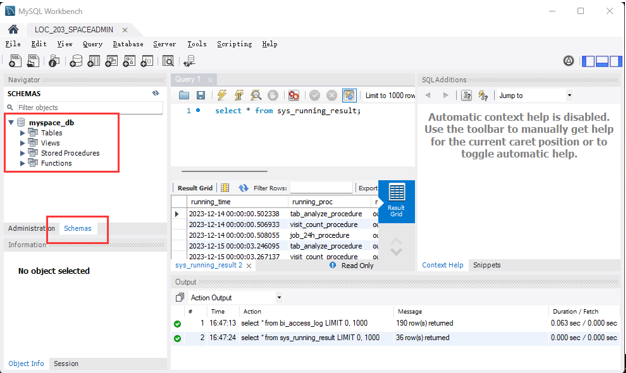The height and width of the screenshot is (373, 626).
Task: Get context help for caret position
Action: click(x=466, y=95)
